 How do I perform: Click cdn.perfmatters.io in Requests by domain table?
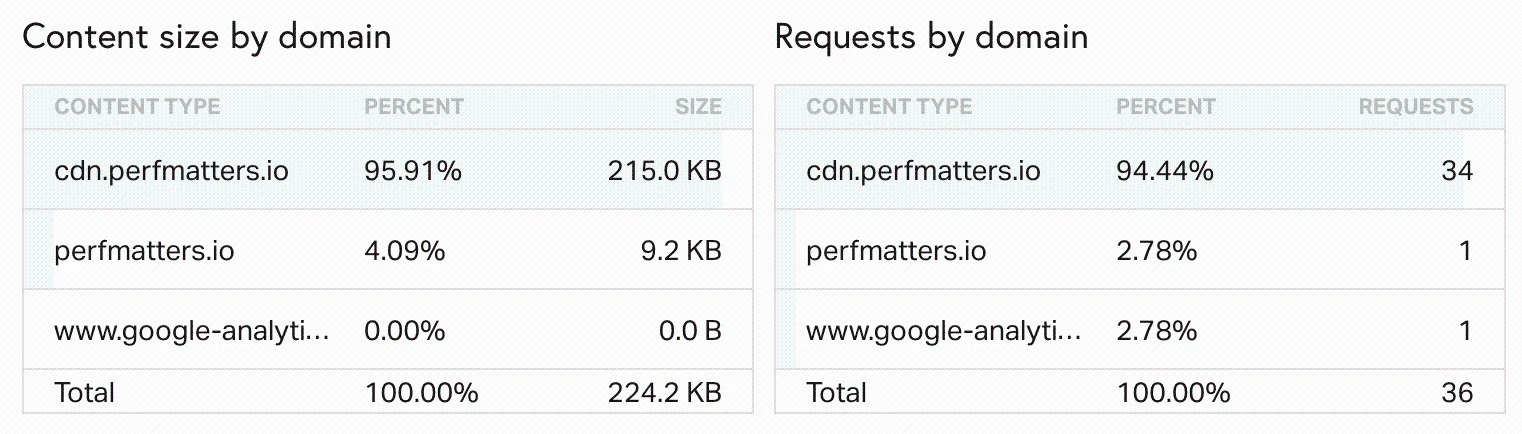coord(923,171)
